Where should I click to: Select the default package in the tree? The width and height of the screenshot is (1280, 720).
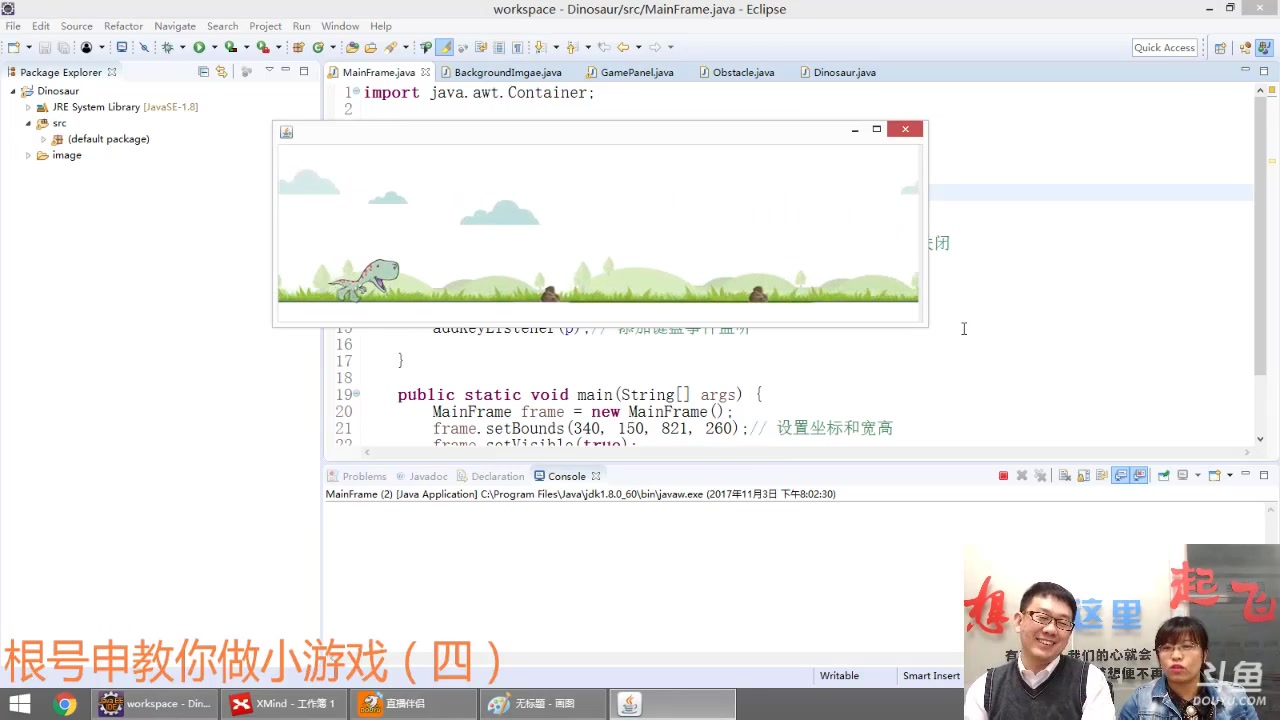pos(108,139)
